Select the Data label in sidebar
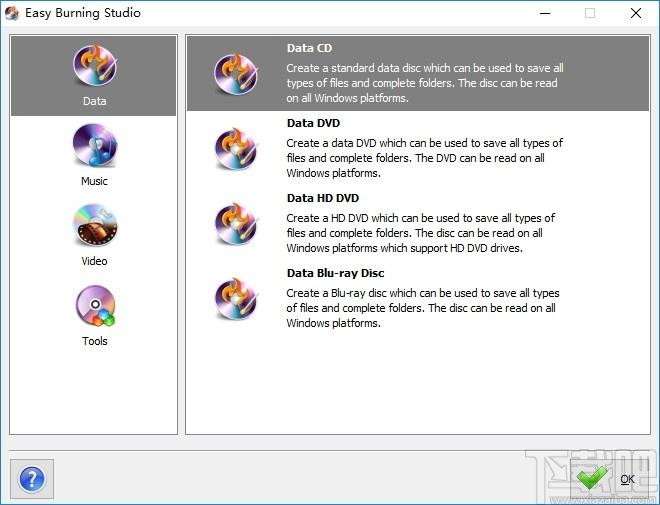660x505 pixels. coord(95,101)
